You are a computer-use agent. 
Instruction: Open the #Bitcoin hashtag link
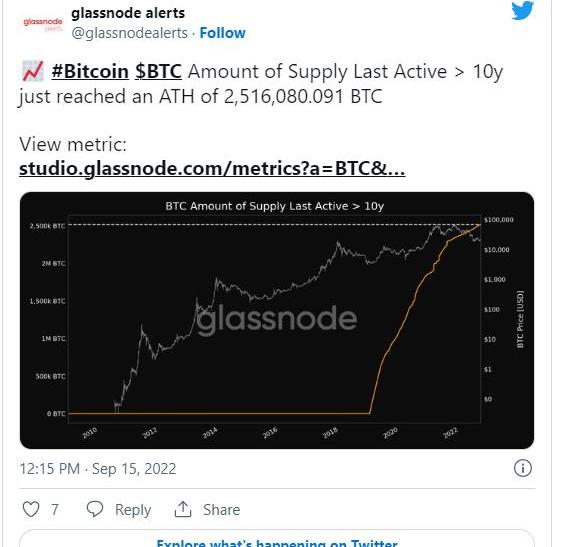[90, 71]
